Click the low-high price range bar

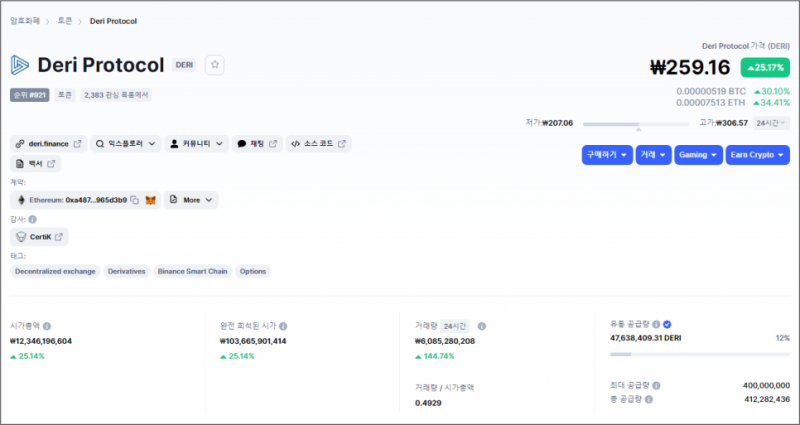pyautogui.click(x=636, y=124)
